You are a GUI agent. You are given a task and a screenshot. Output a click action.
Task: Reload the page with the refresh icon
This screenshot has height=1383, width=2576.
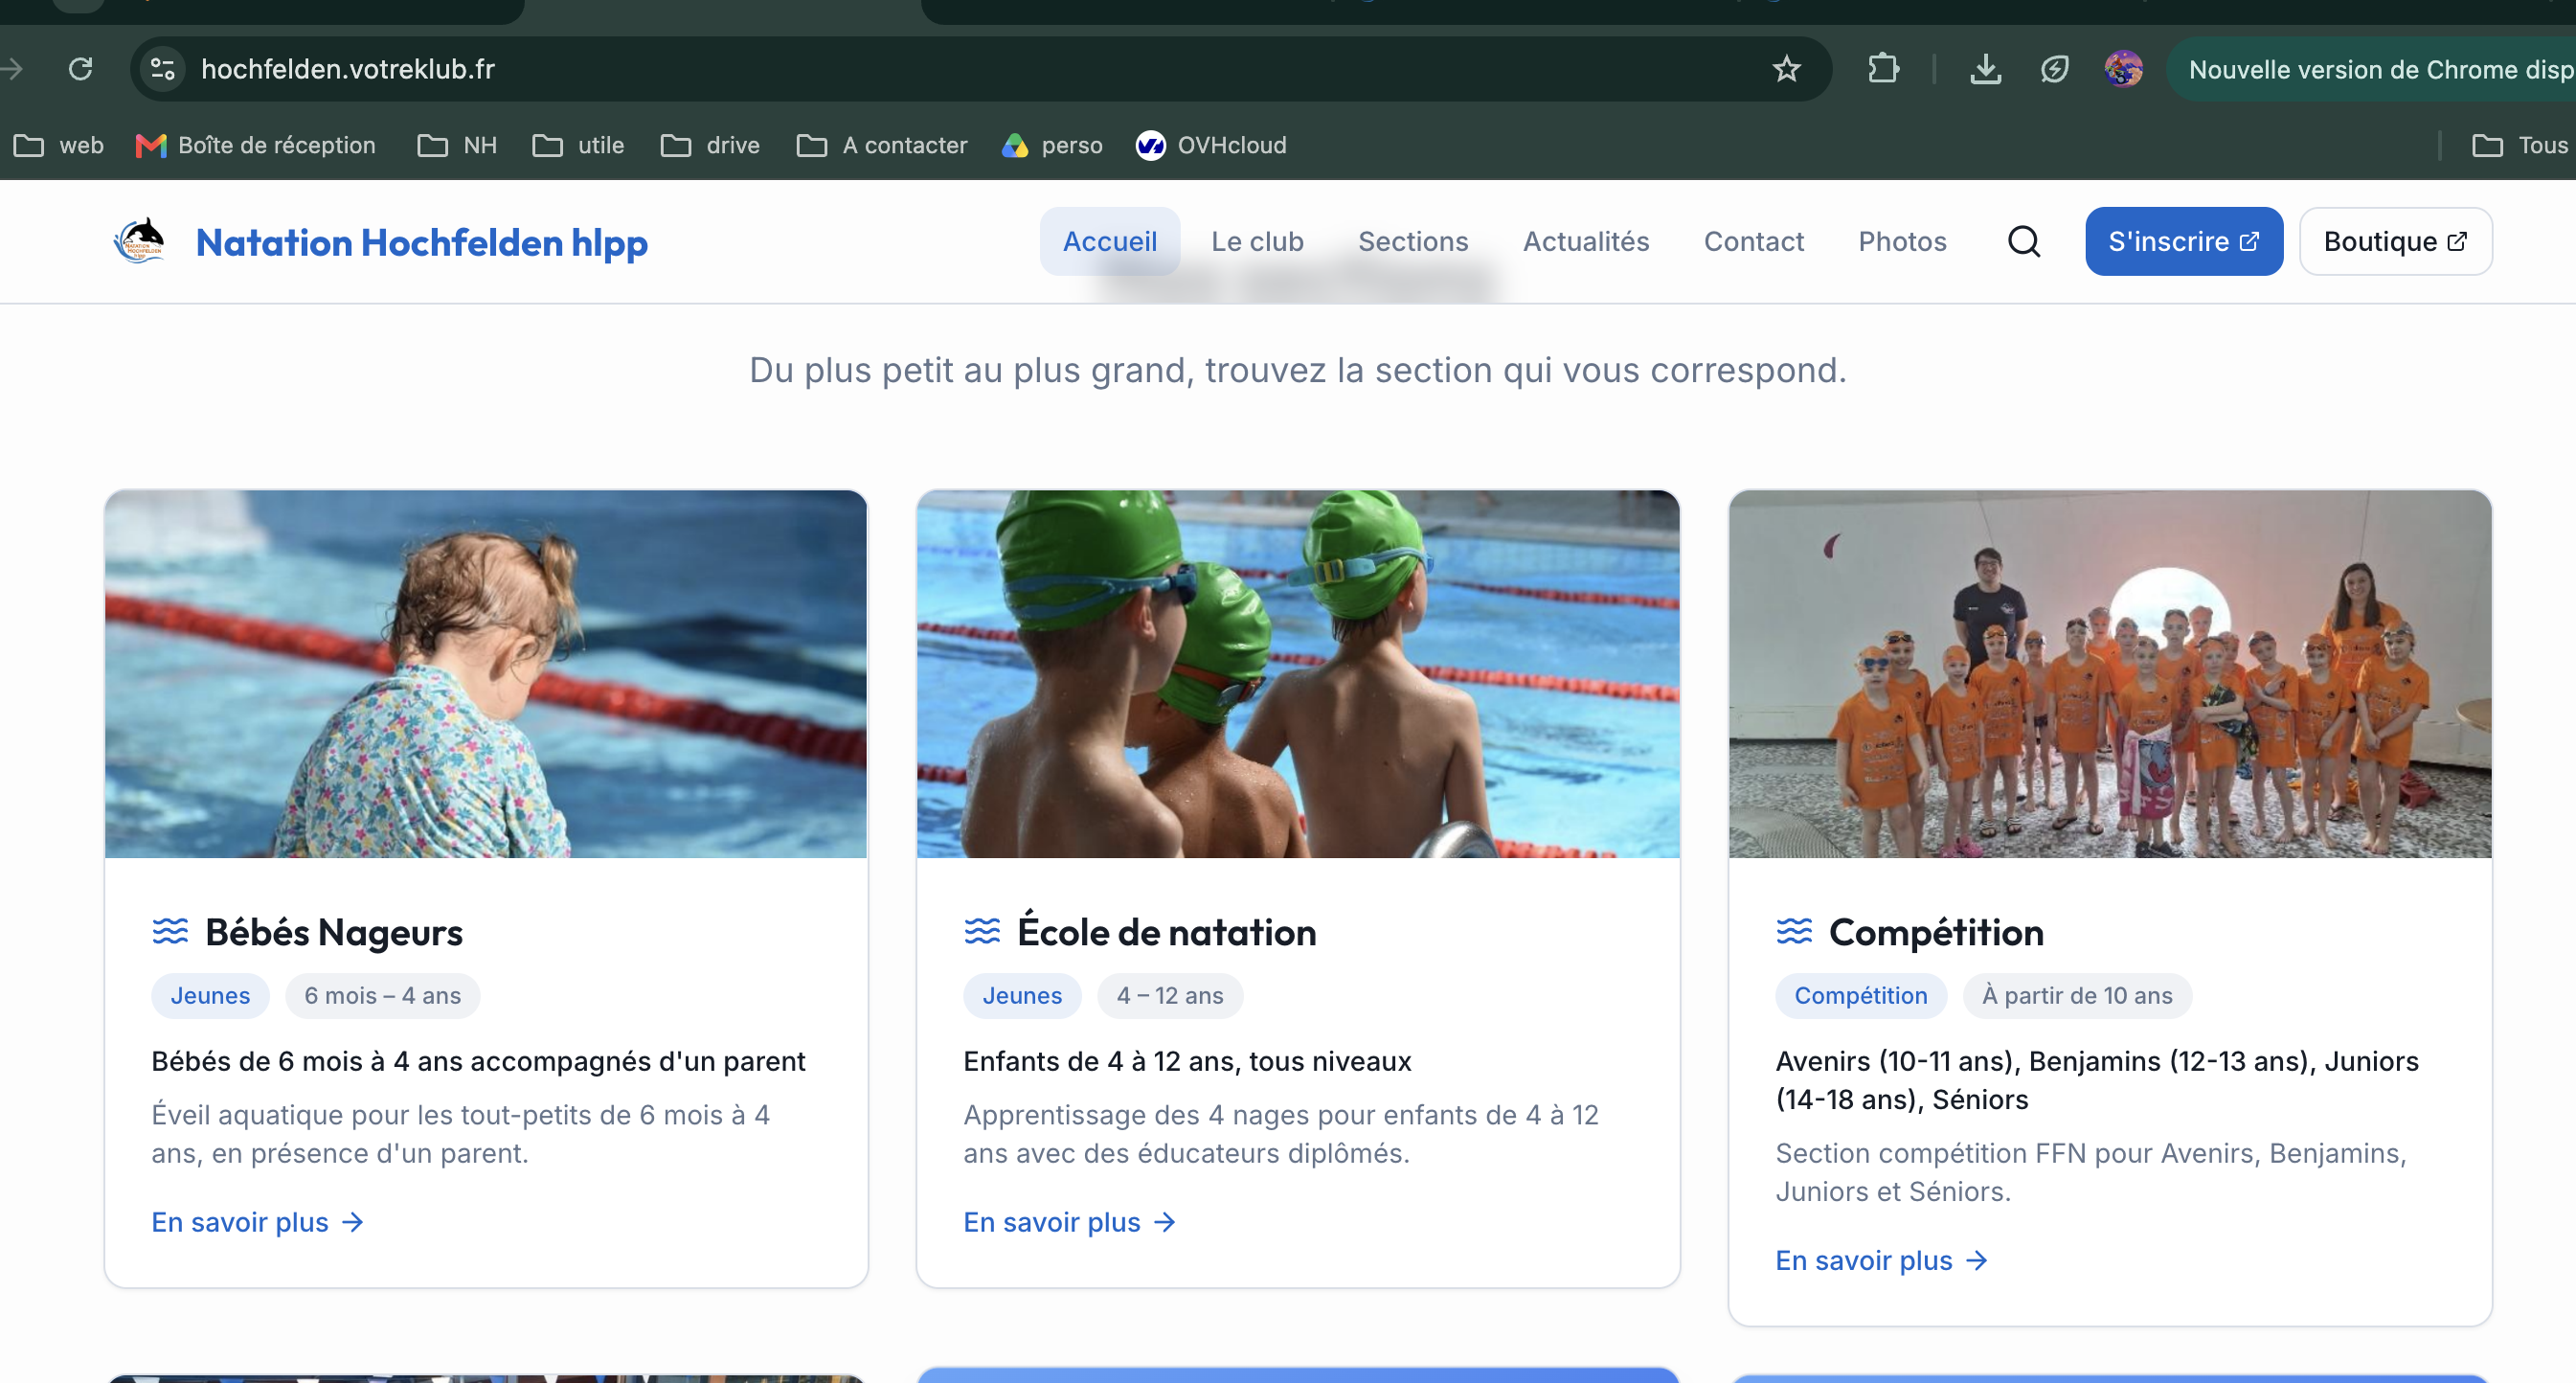[80, 69]
